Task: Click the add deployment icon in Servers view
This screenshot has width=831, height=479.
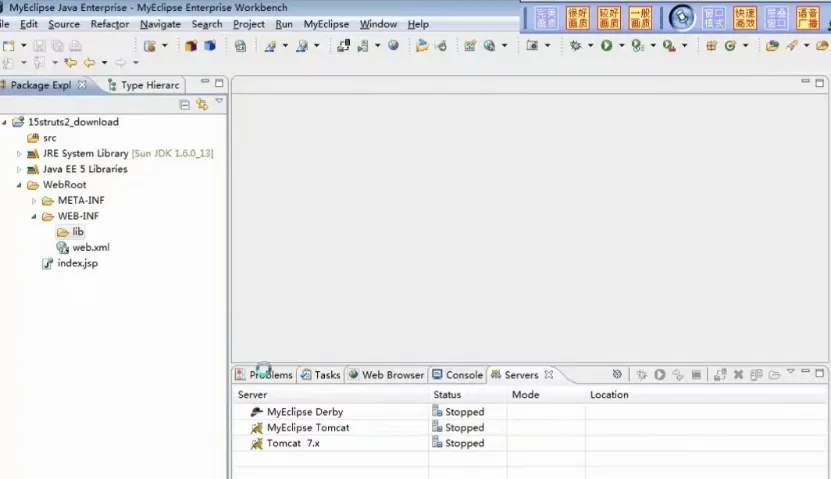Action: 720,375
